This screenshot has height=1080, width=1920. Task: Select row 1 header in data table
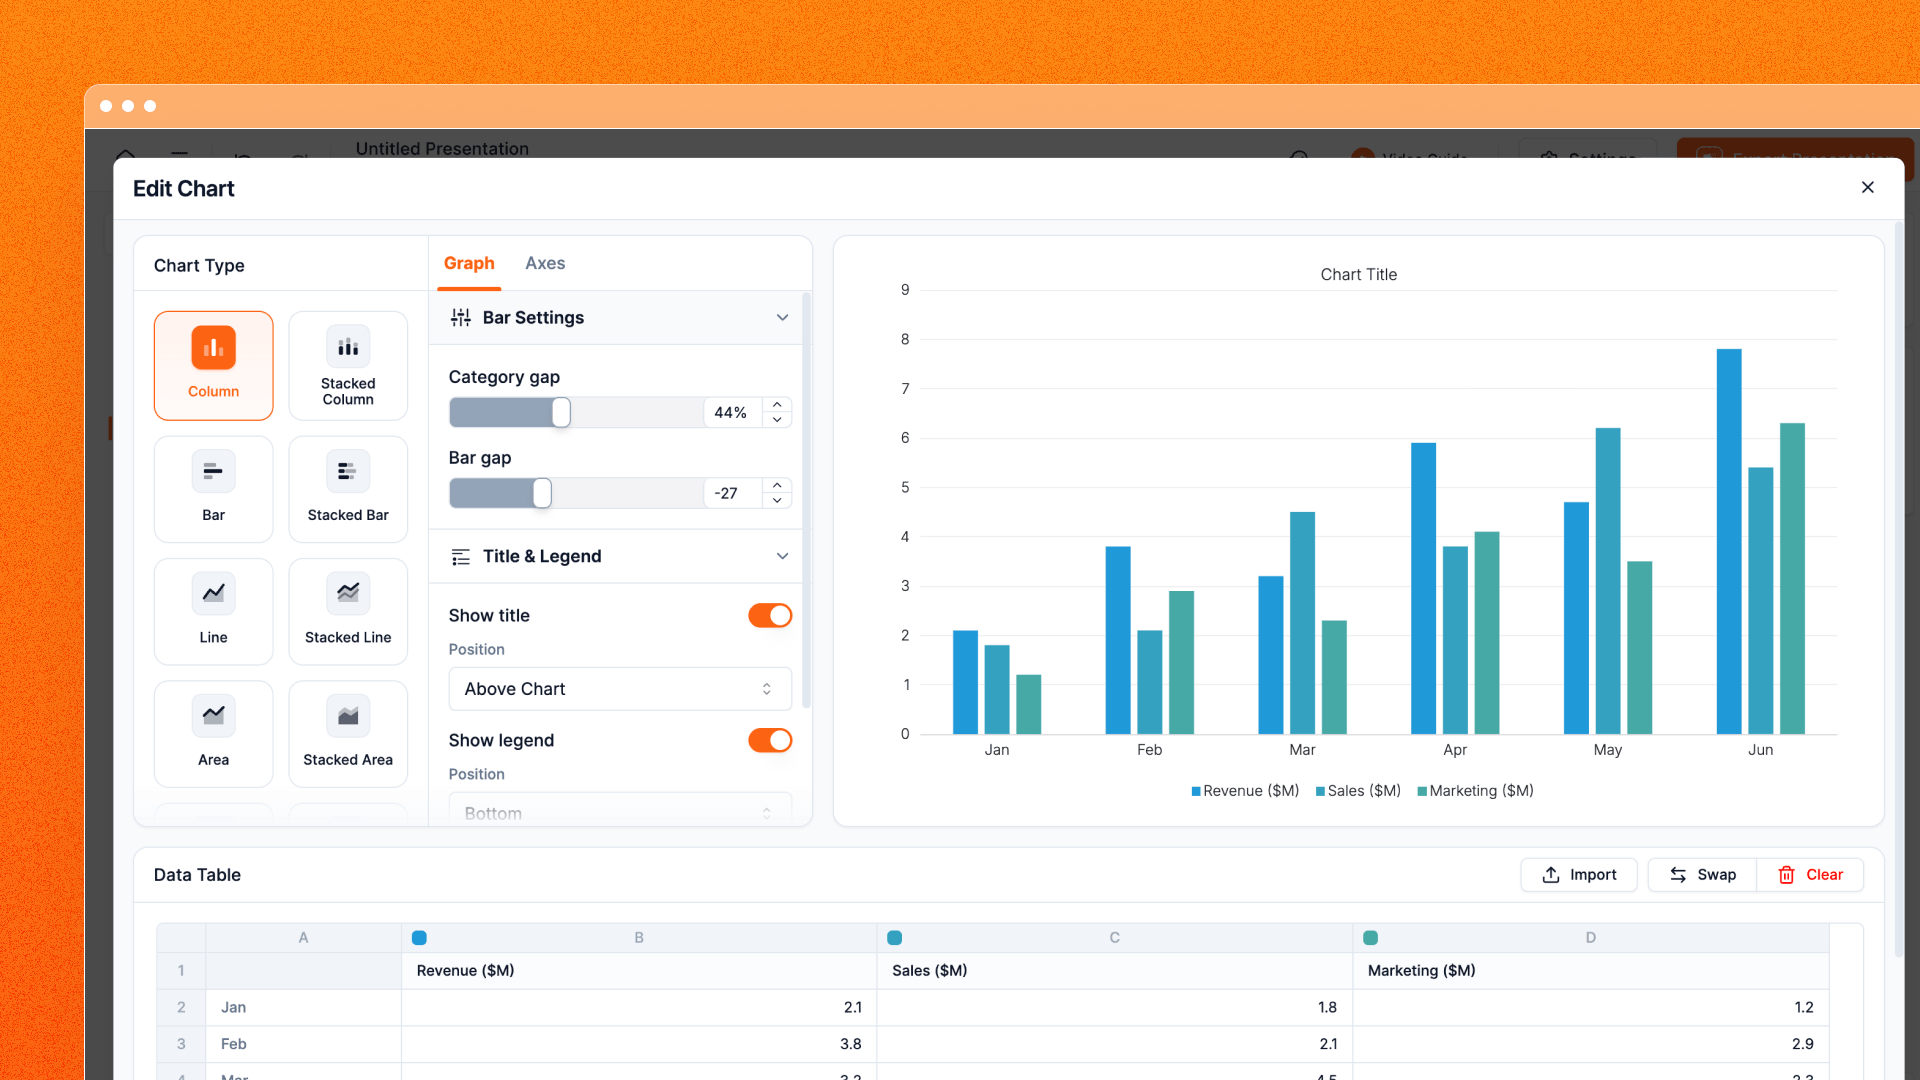tap(181, 971)
